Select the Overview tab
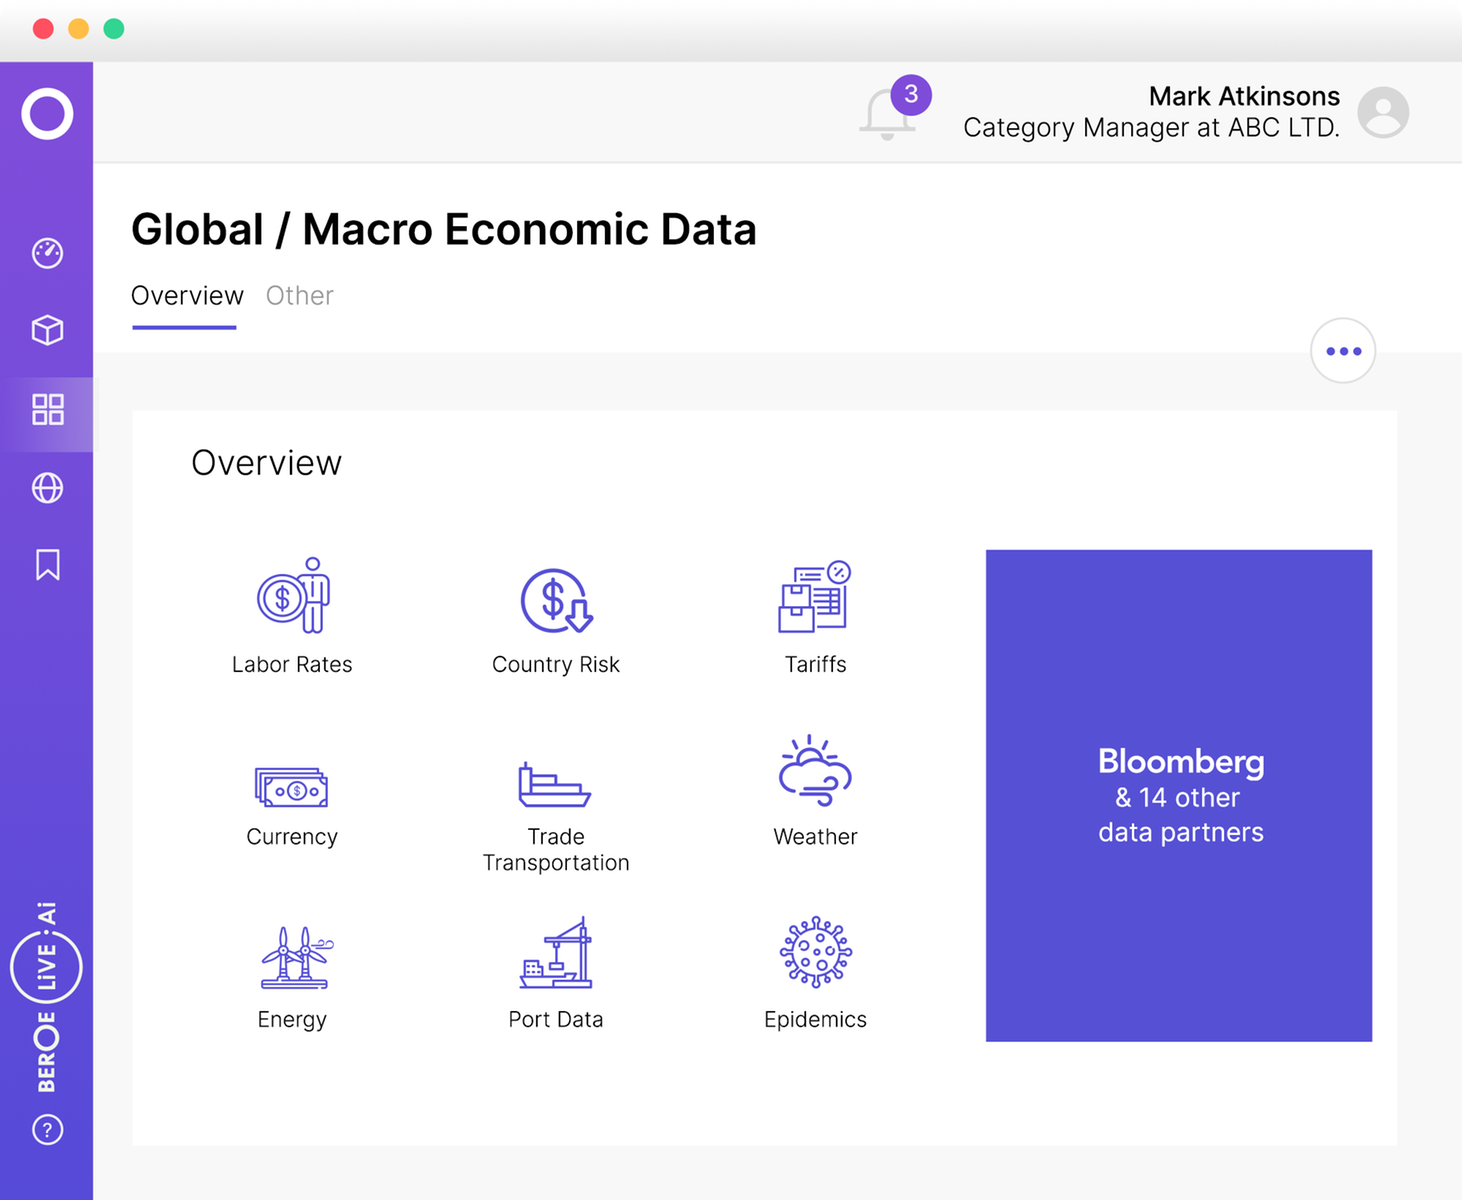The image size is (1462, 1200). 187,295
